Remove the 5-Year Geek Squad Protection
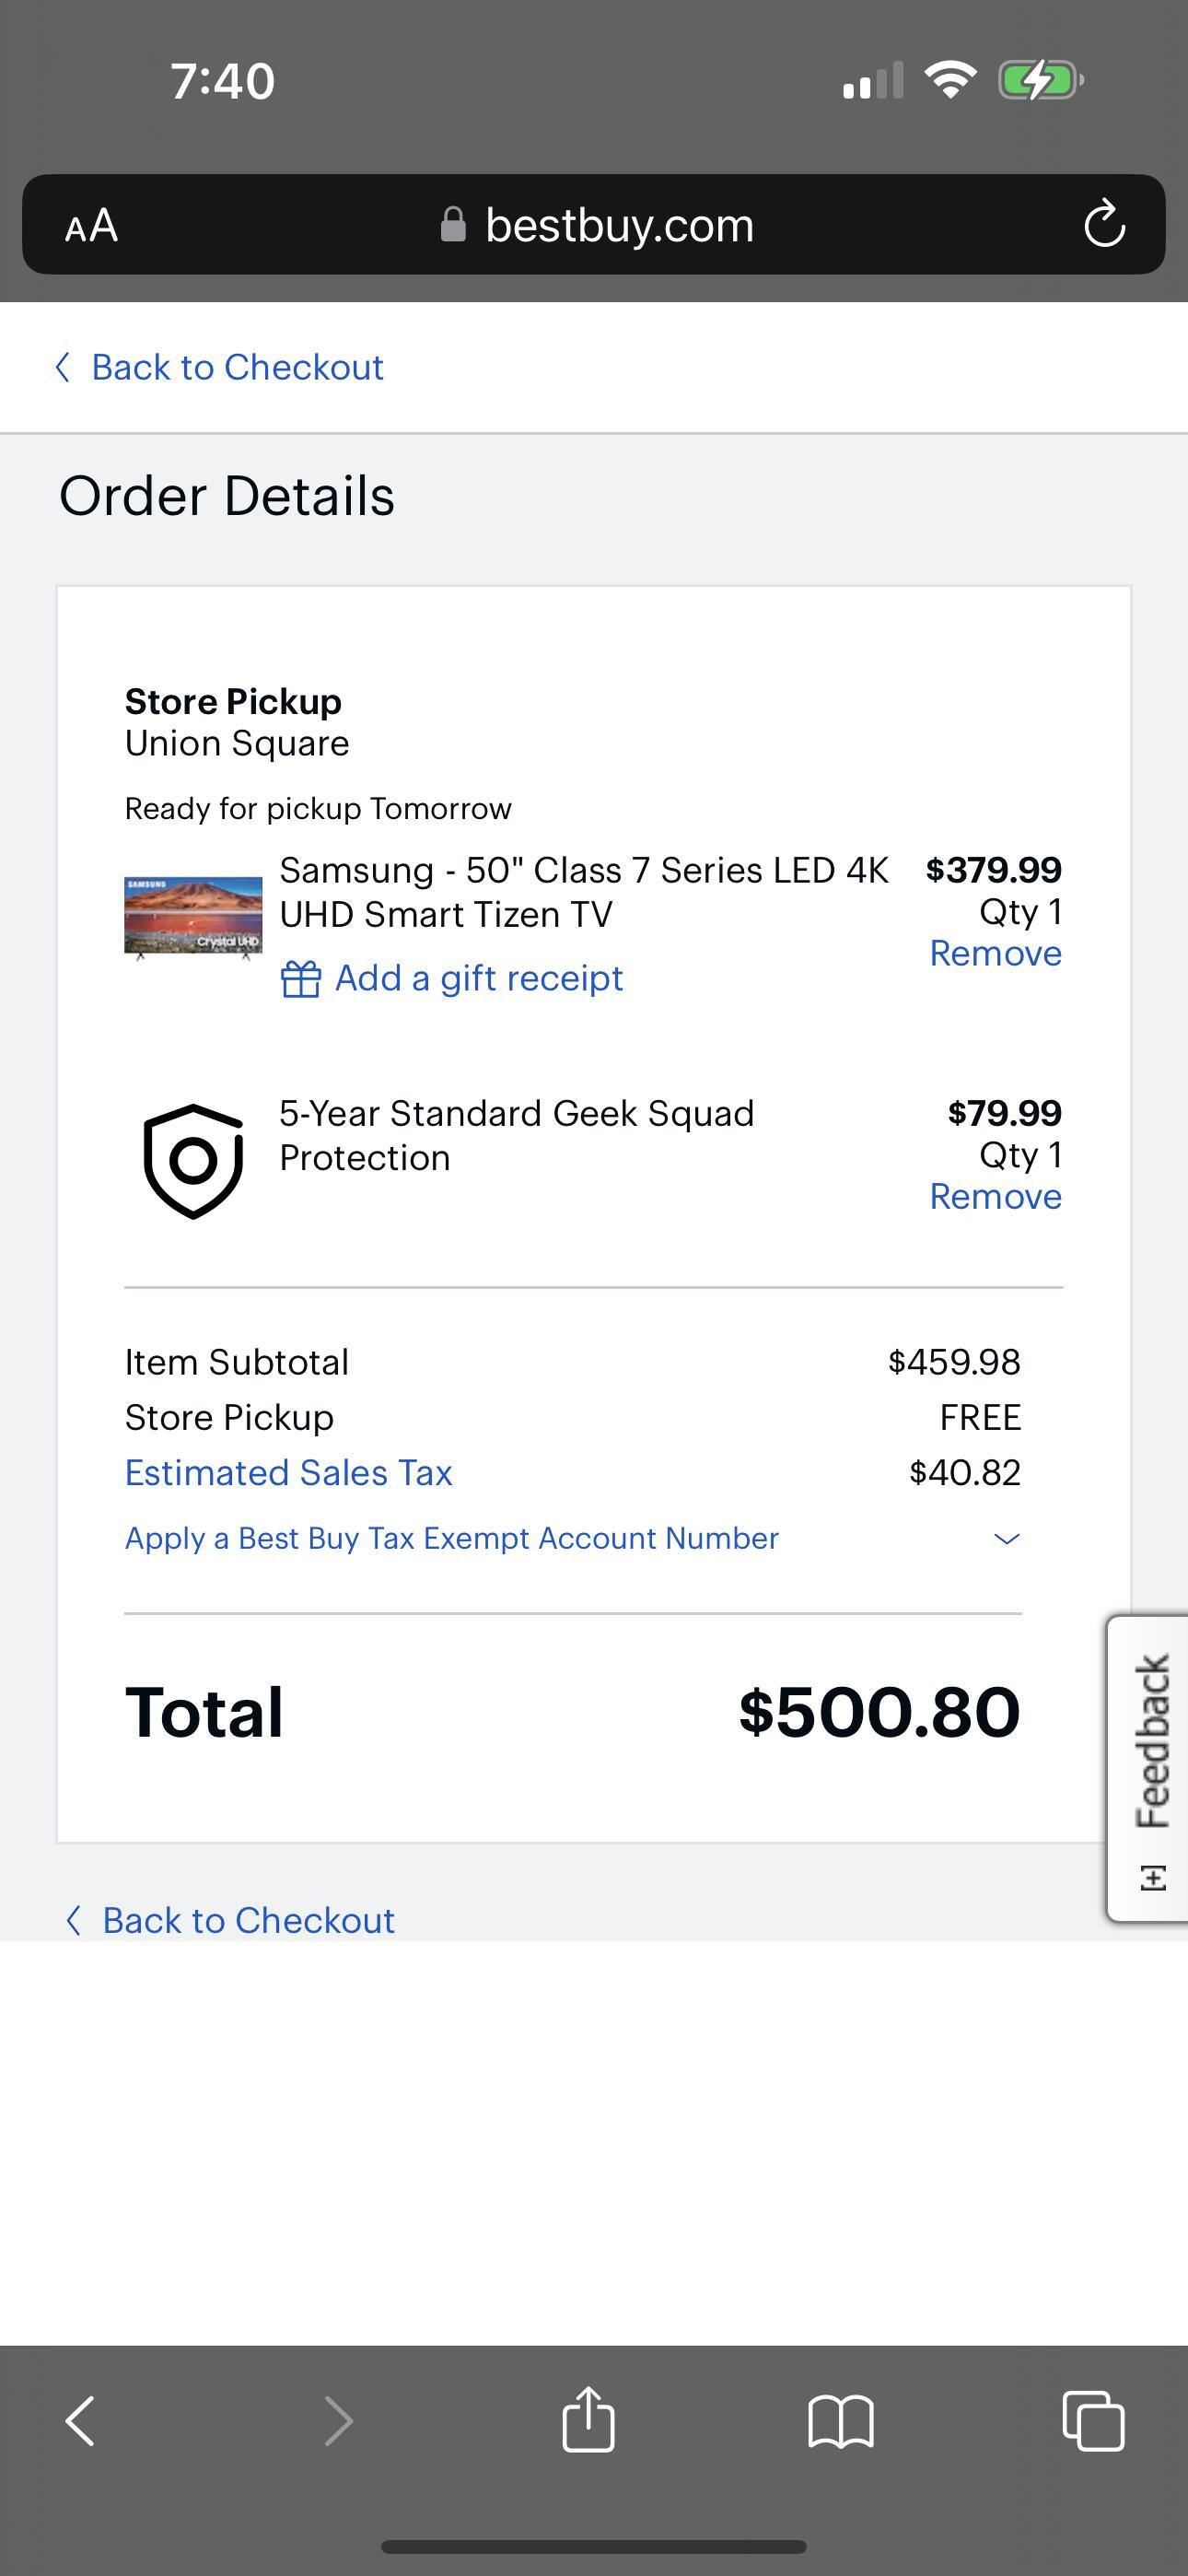The height and width of the screenshot is (2576, 1188). tap(995, 1197)
